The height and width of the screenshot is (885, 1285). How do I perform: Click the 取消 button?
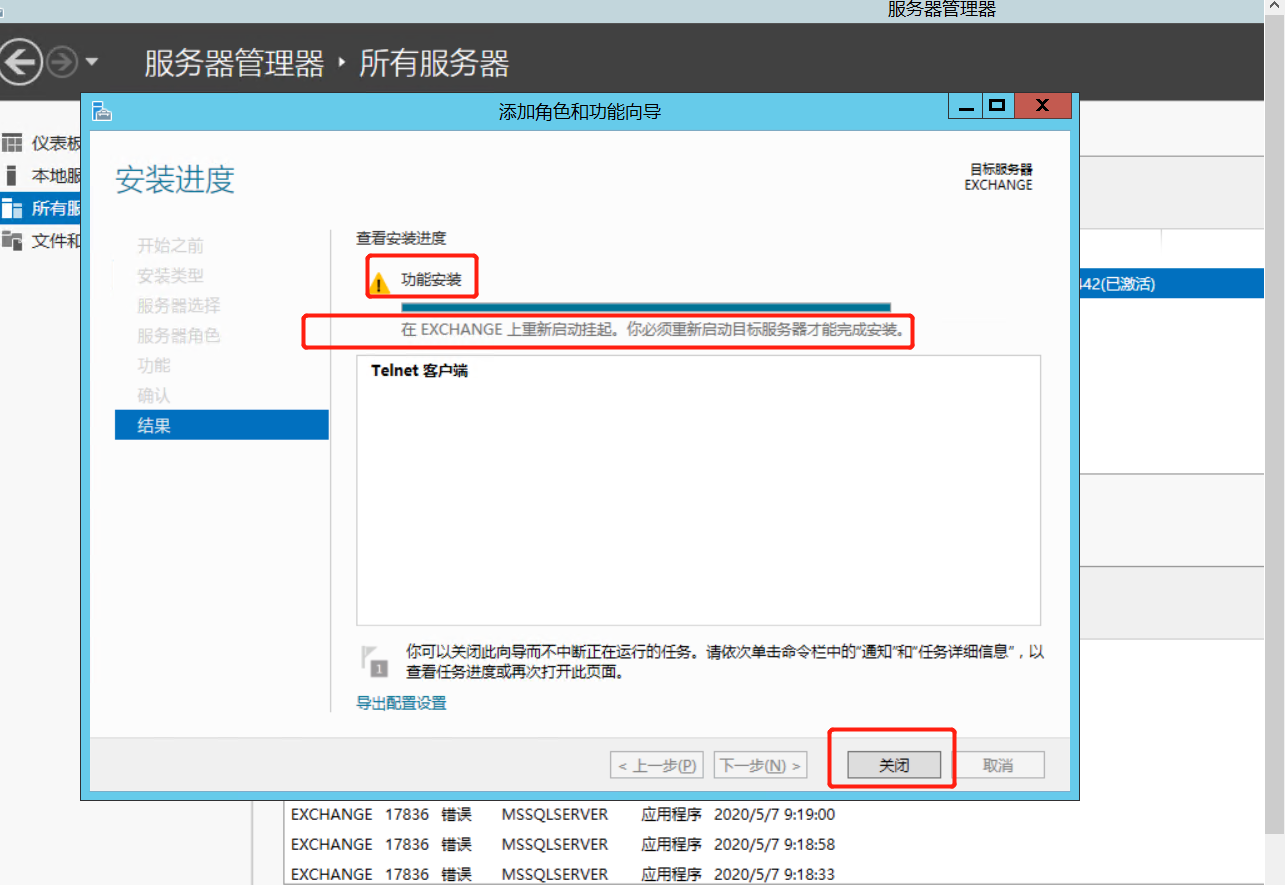(998, 765)
